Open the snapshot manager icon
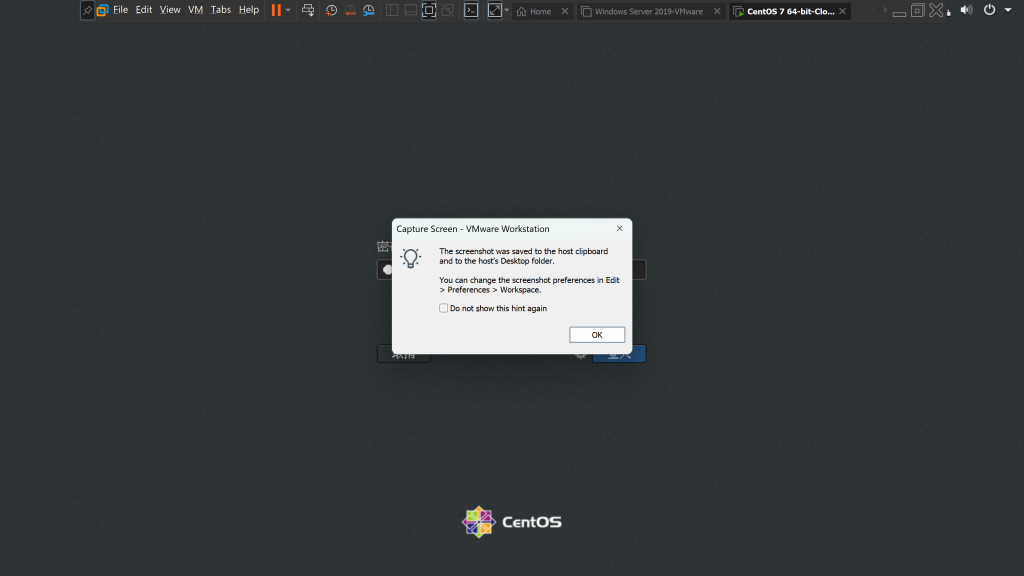 coord(368,10)
